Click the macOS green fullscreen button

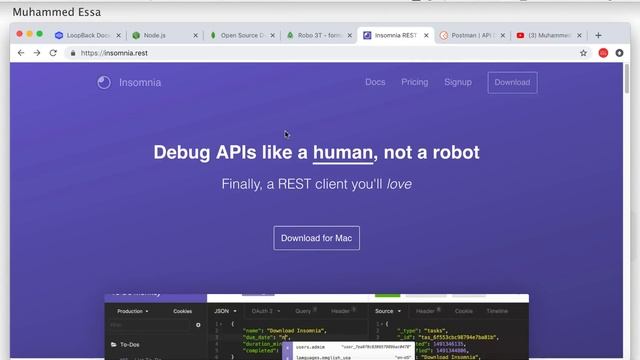[40, 34]
